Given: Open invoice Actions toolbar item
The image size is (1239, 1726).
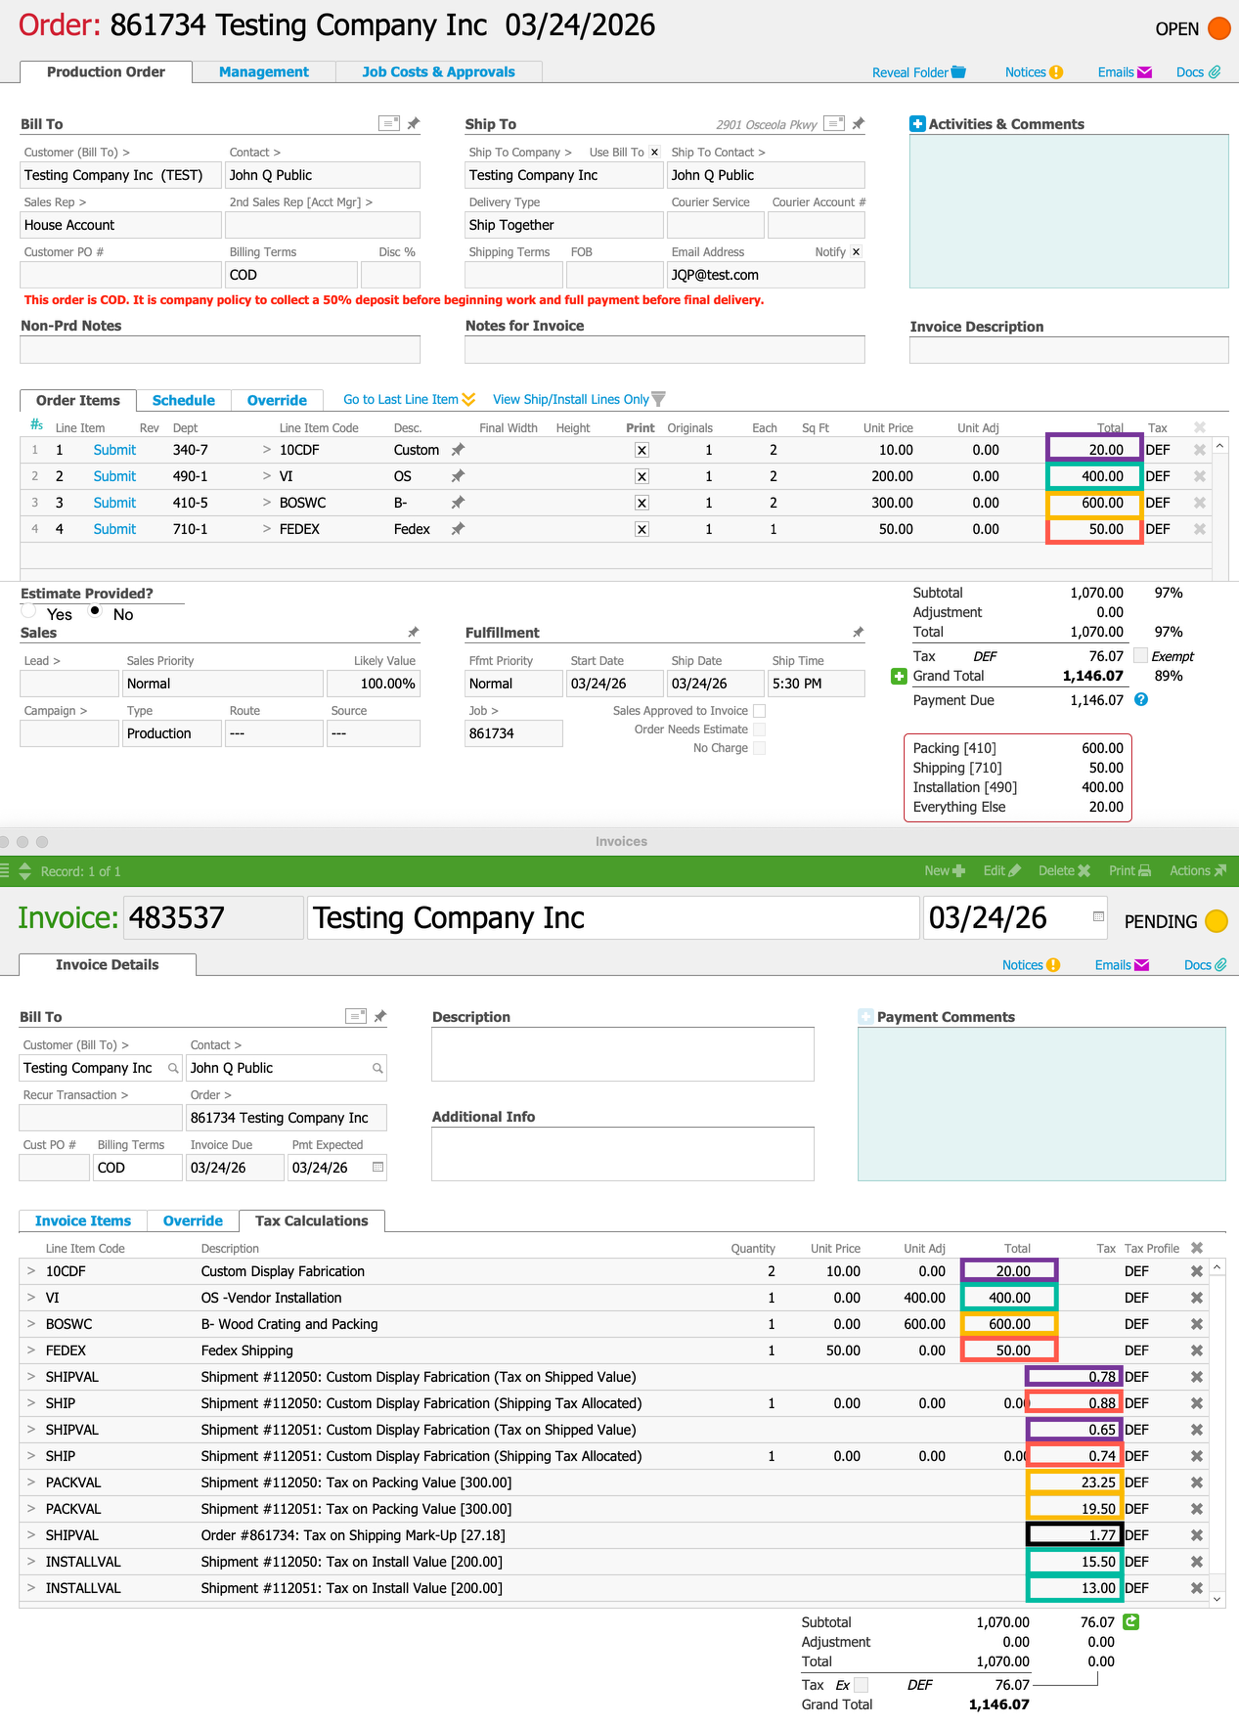Looking at the screenshot, I should point(1198,871).
